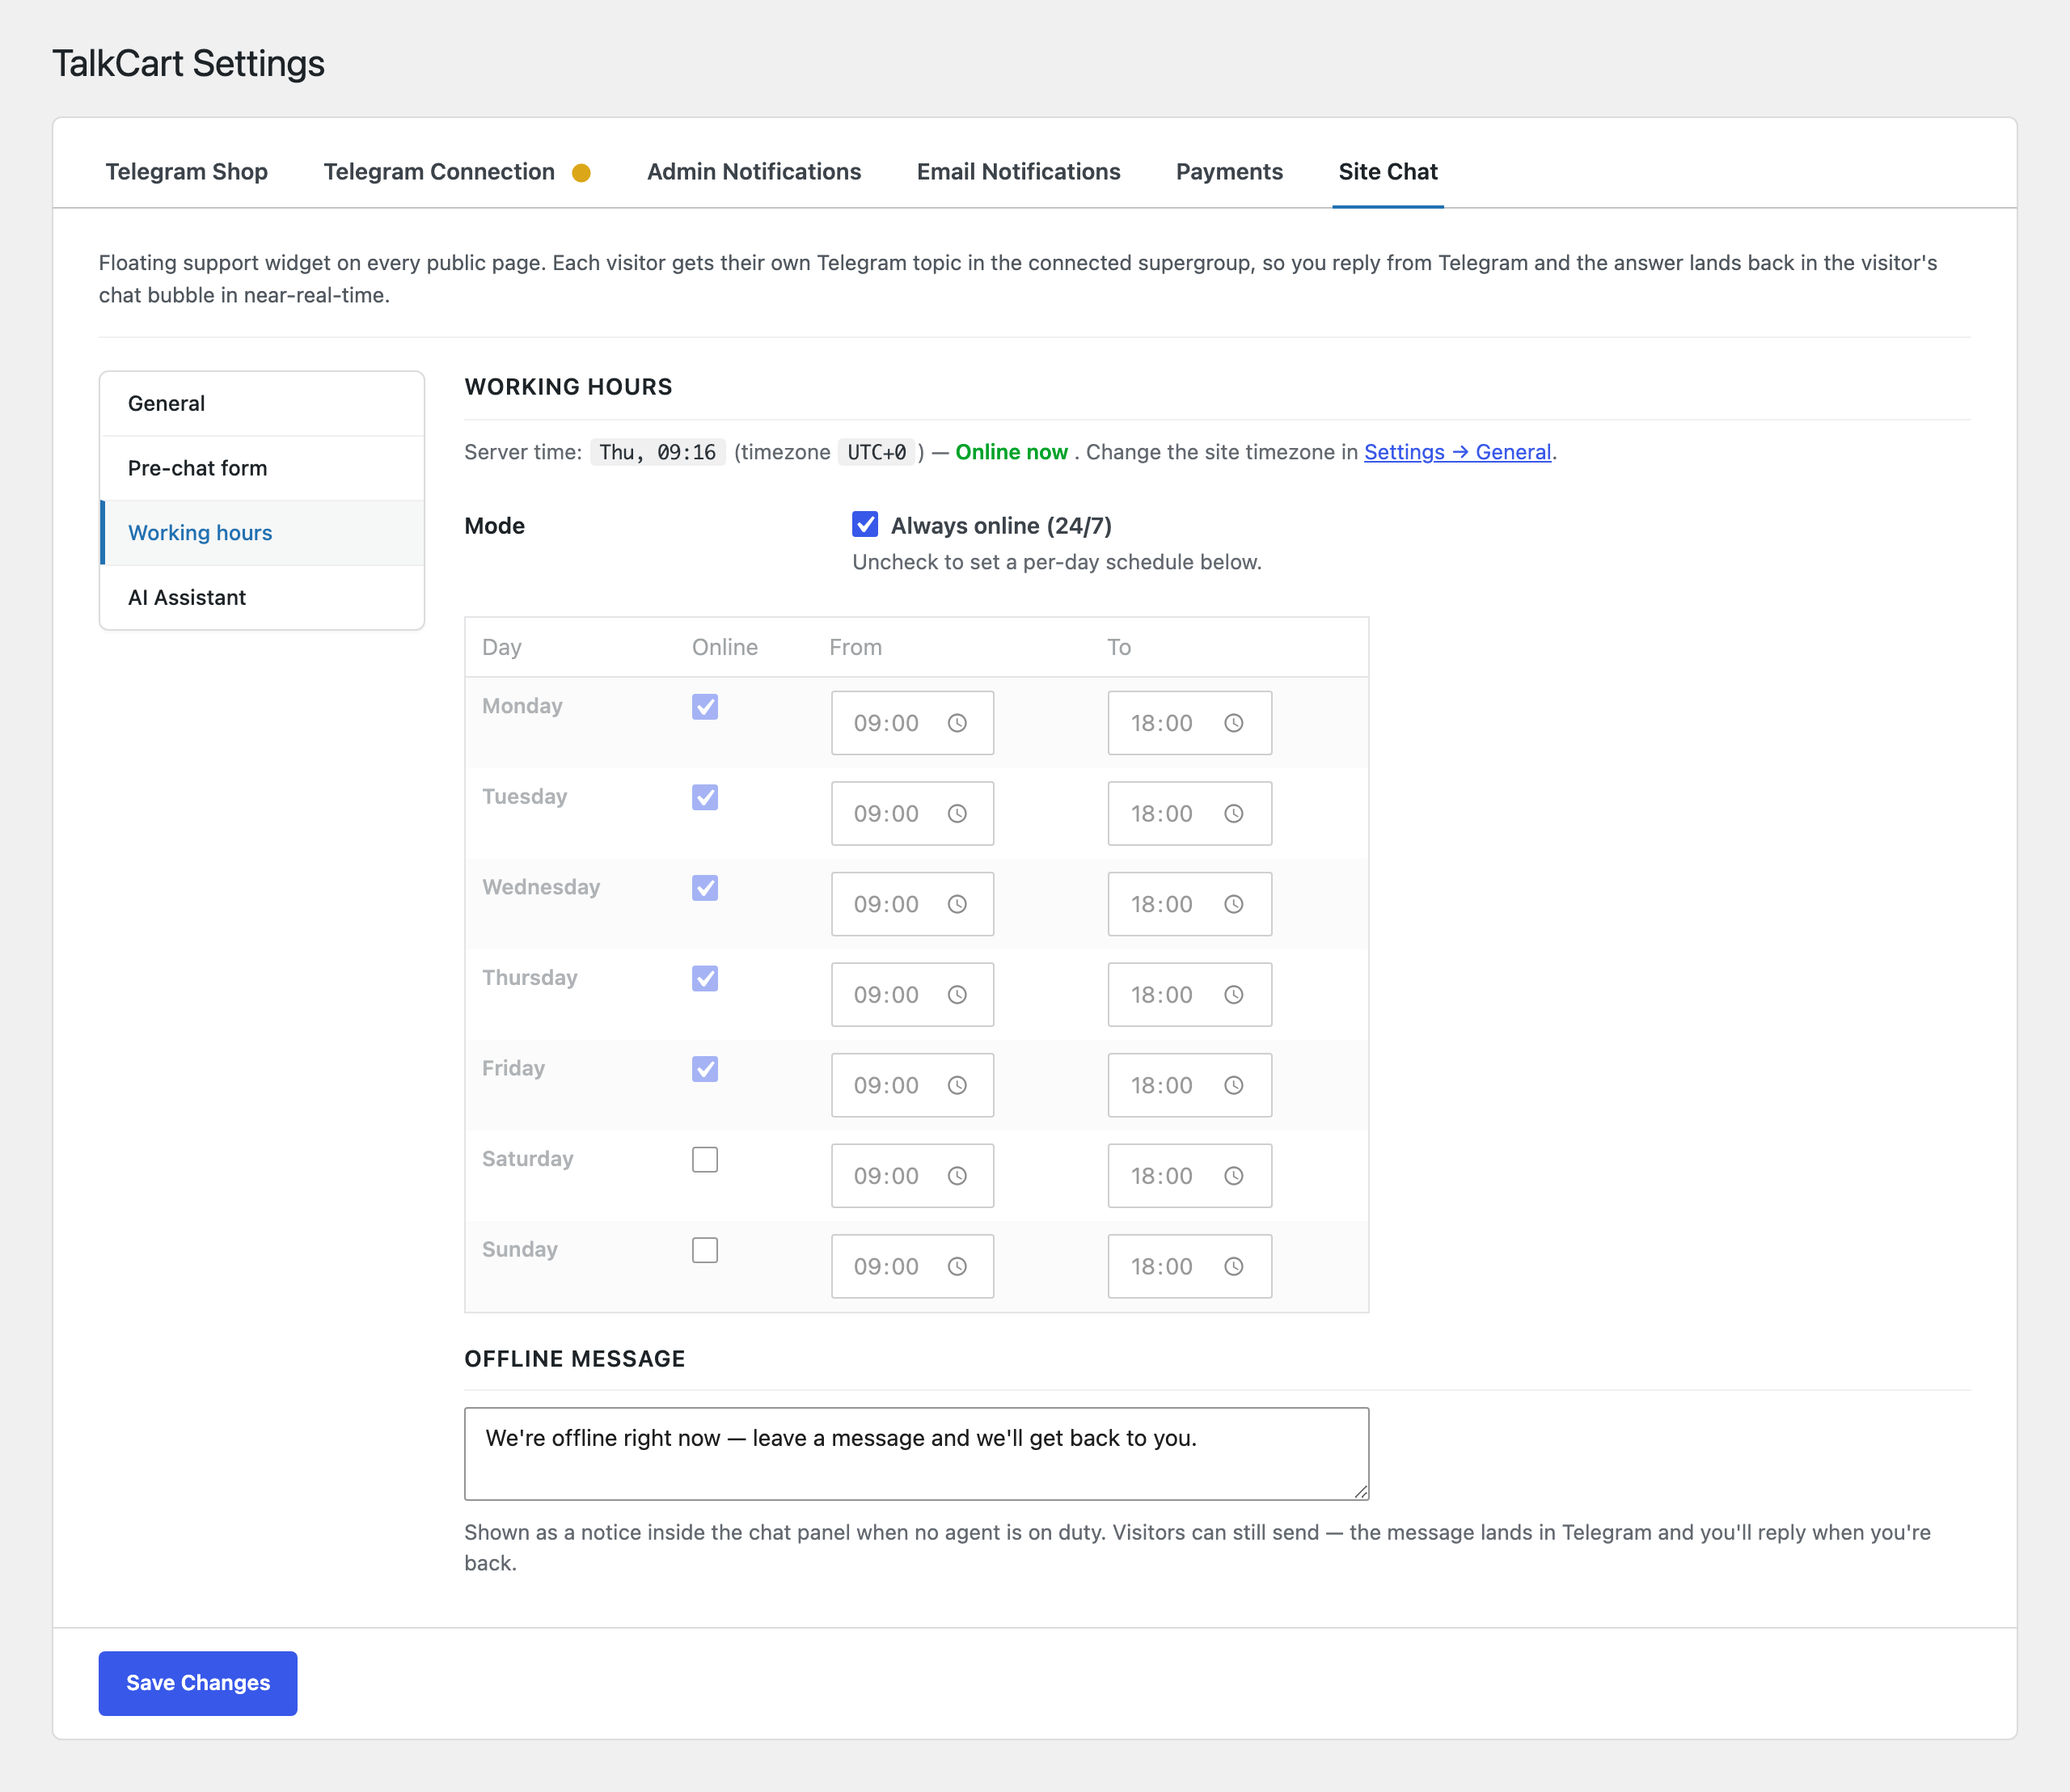The image size is (2070, 1792).
Task: Toggle Tuesday online checkbox
Action: (x=705, y=797)
